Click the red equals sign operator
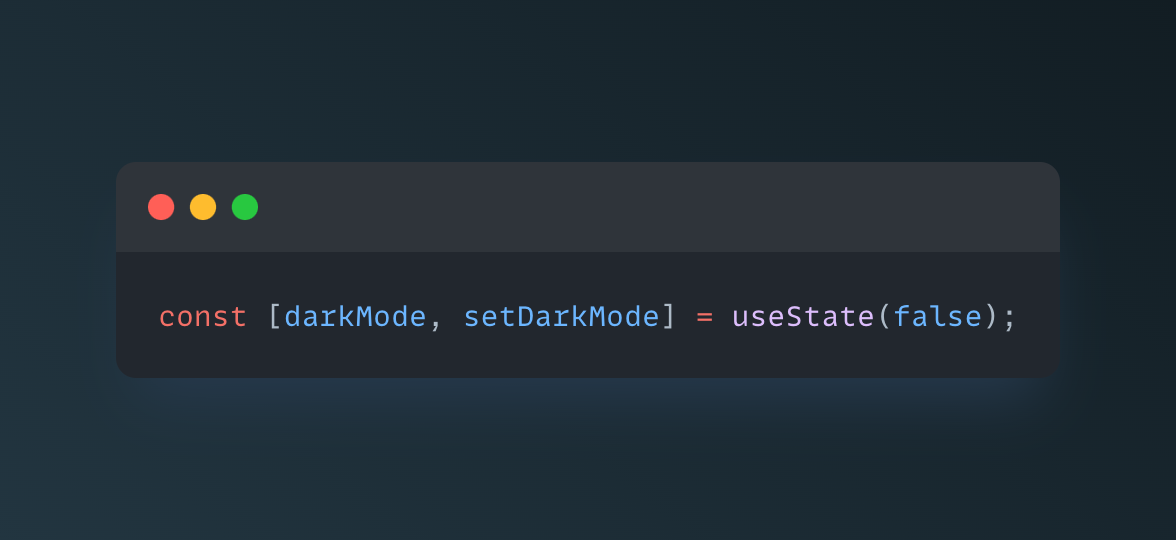The width and height of the screenshot is (1176, 540). pyautogui.click(x=704, y=318)
